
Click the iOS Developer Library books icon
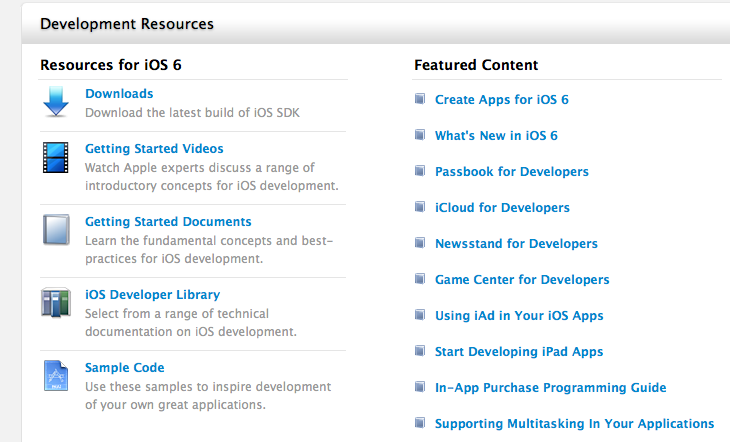click(x=56, y=302)
